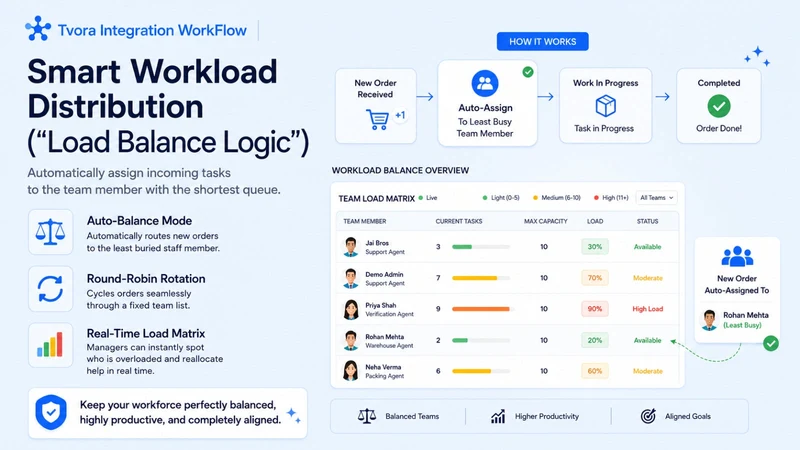The height and width of the screenshot is (450, 800).
Task: Click the people group icon above New Order Auto-Assigned
Action: 737,256
